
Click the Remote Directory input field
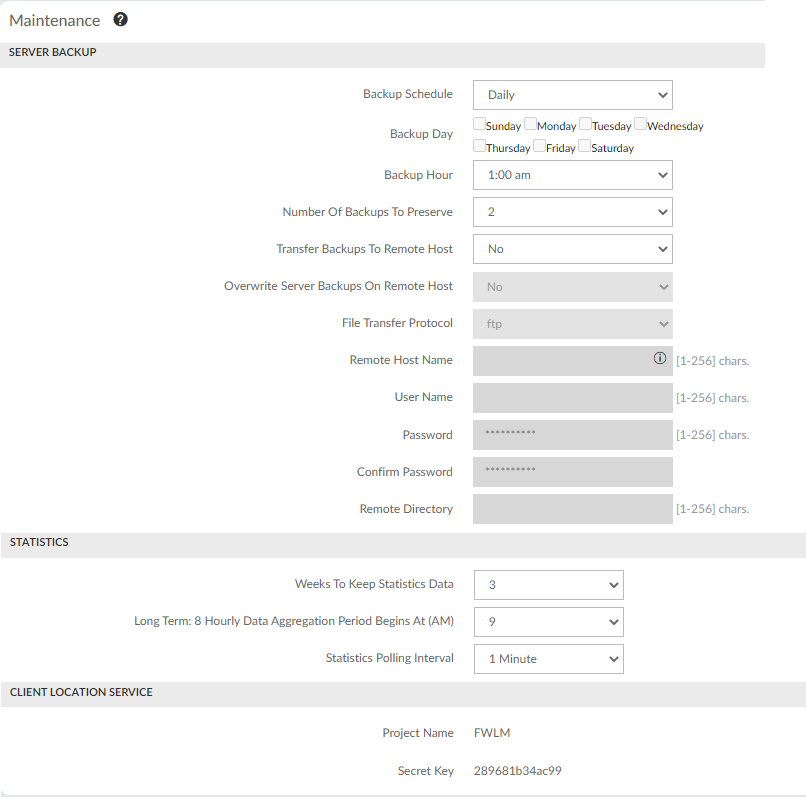click(x=572, y=509)
